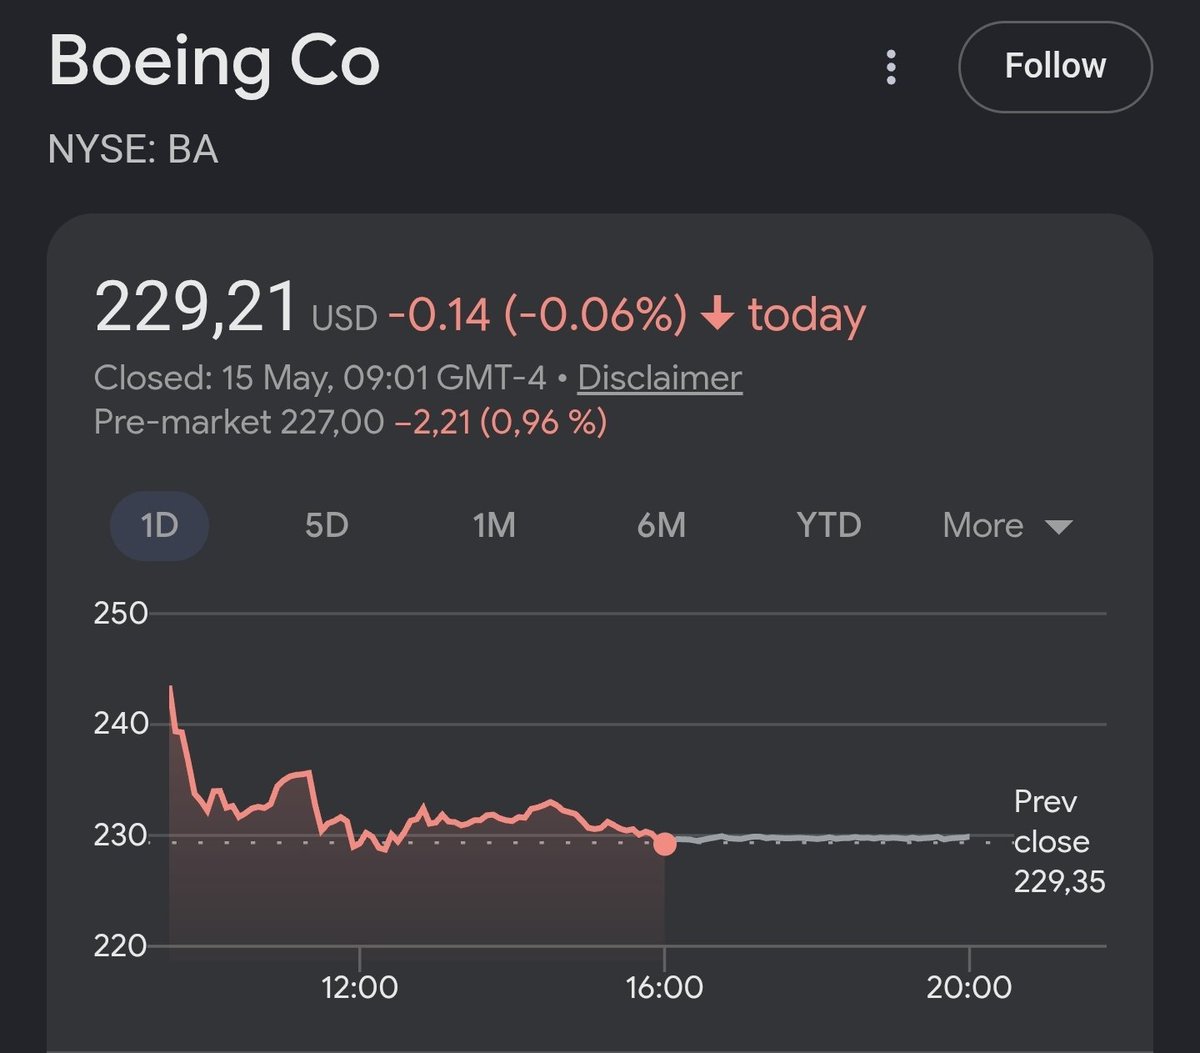
Task: Click the -0.14 (-0.06%) change value
Action: pyautogui.click(x=538, y=315)
